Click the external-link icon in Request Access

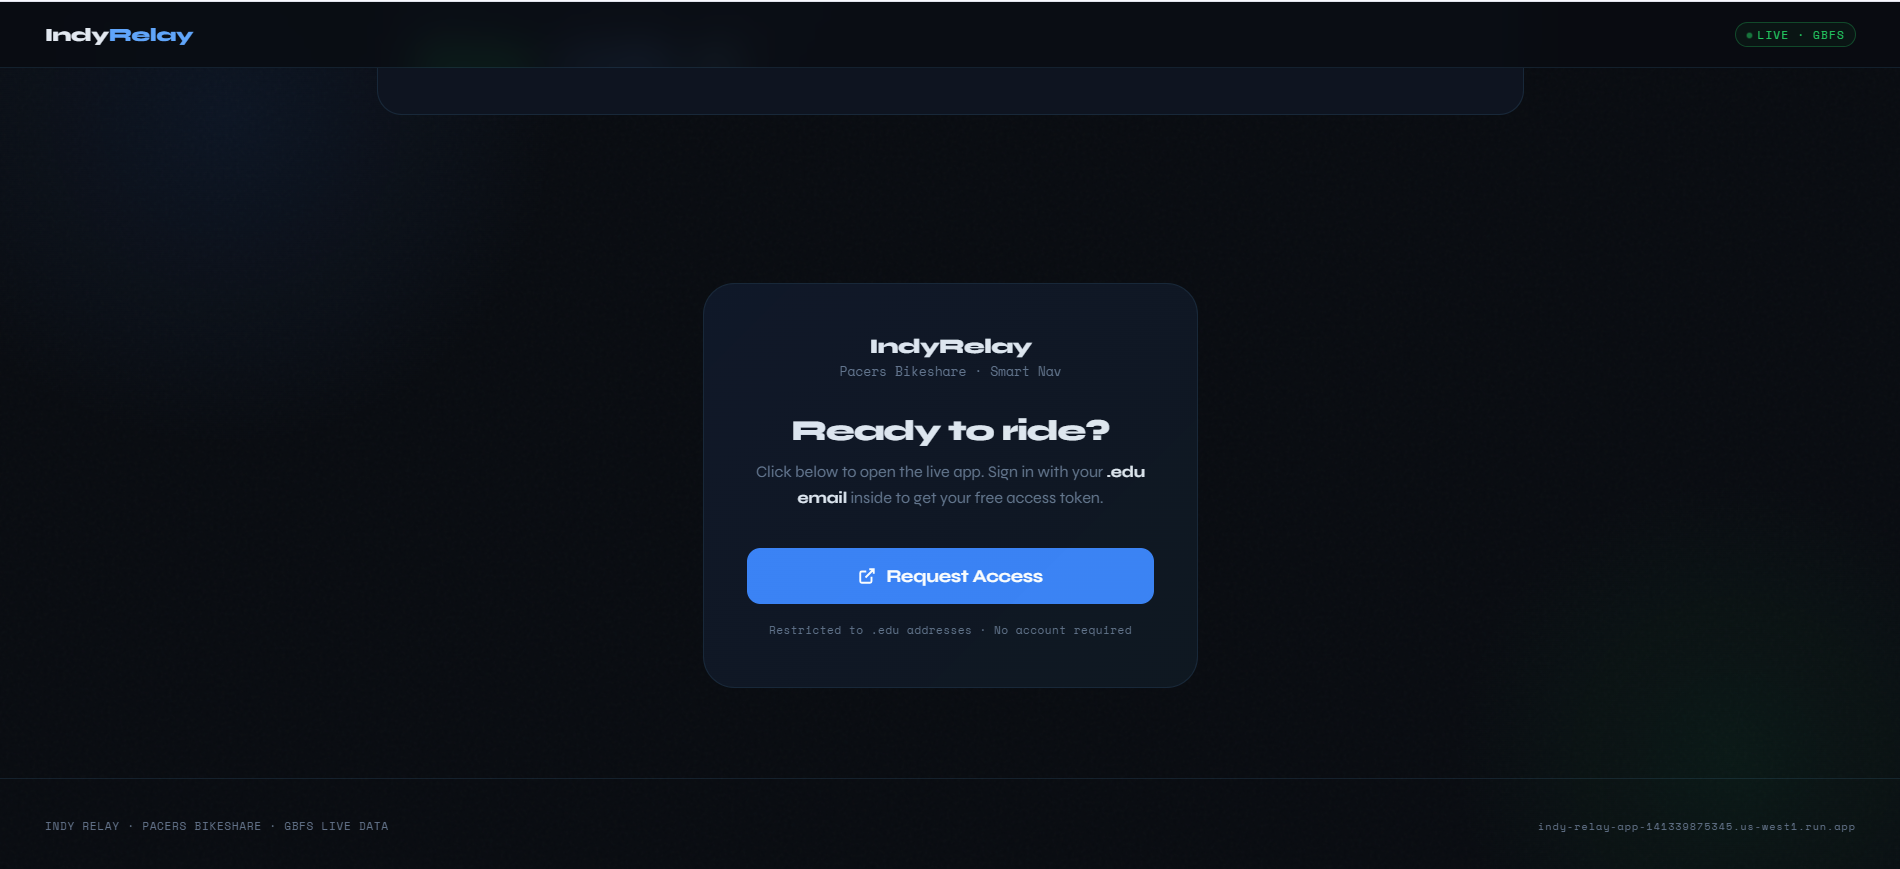pos(867,576)
